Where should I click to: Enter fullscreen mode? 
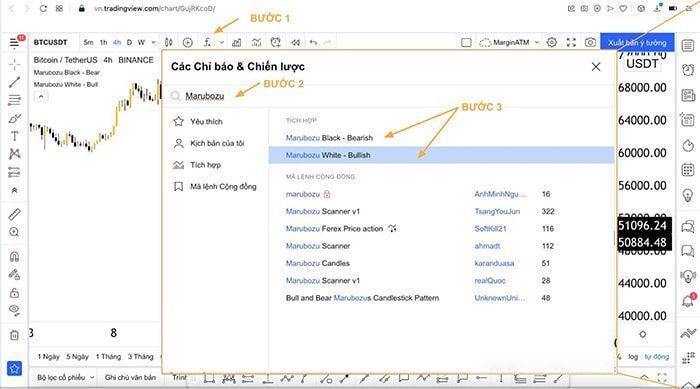571,42
